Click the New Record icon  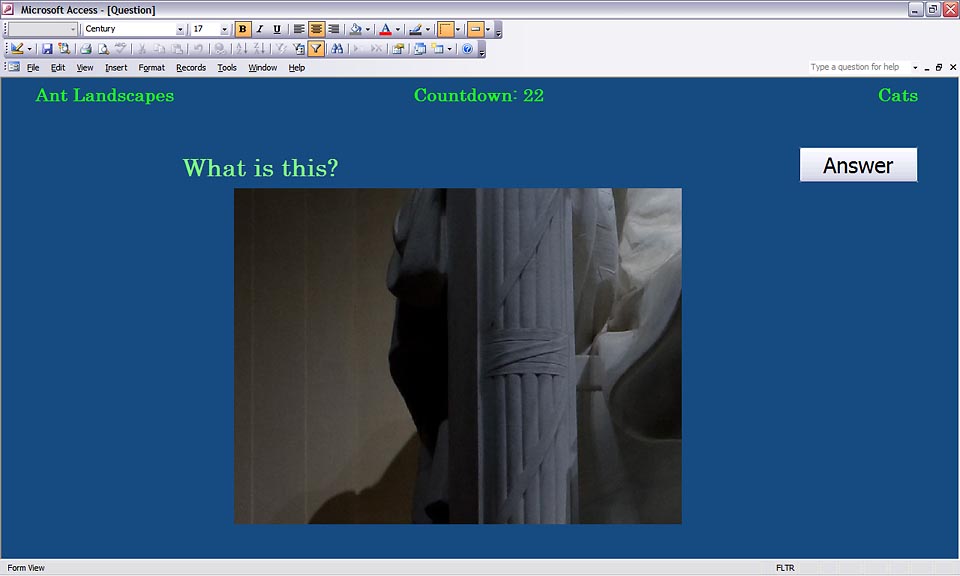click(358, 48)
